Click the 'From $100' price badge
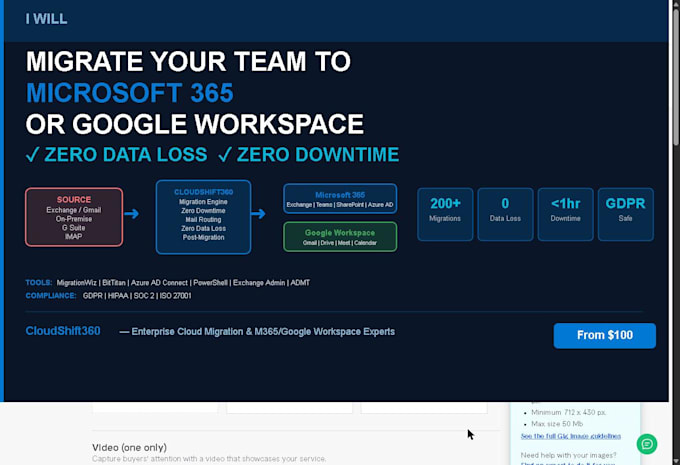The image size is (680, 465). pyautogui.click(x=605, y=335)
